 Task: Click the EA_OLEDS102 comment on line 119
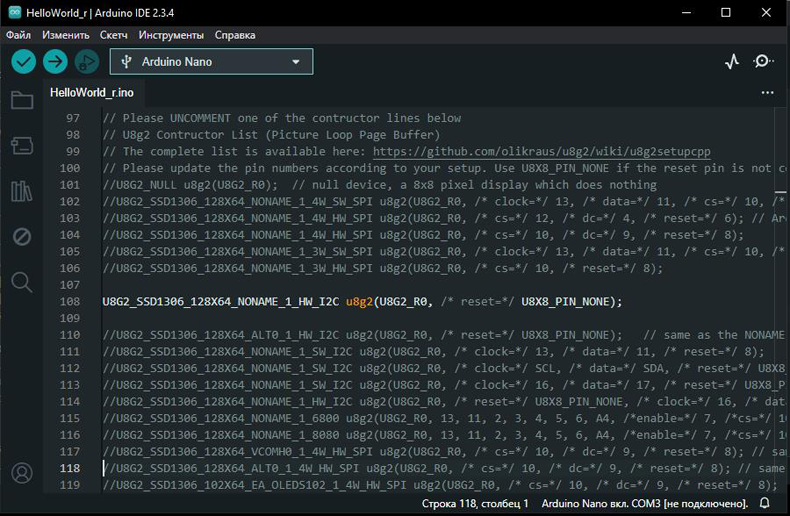point(440,485)
